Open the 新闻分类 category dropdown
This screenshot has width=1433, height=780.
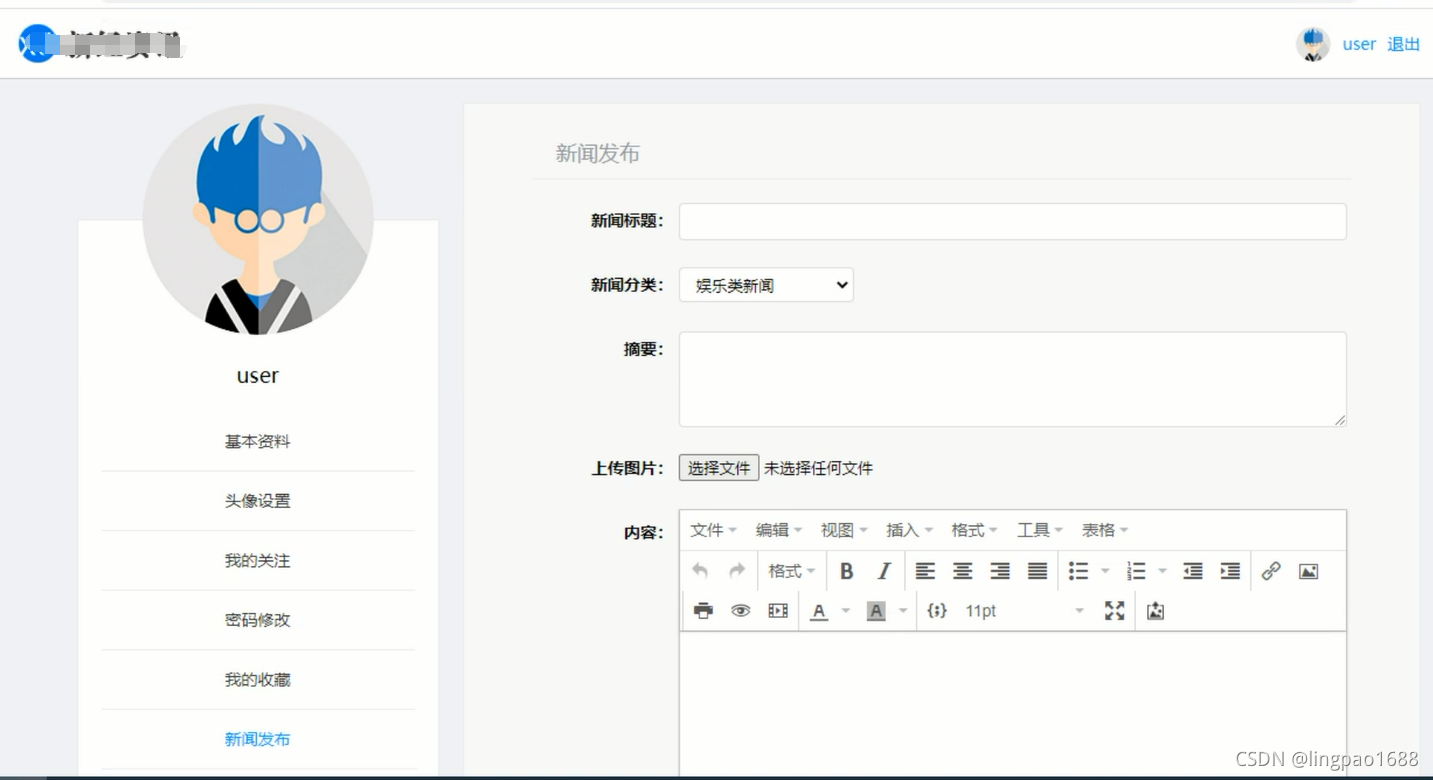766,285
